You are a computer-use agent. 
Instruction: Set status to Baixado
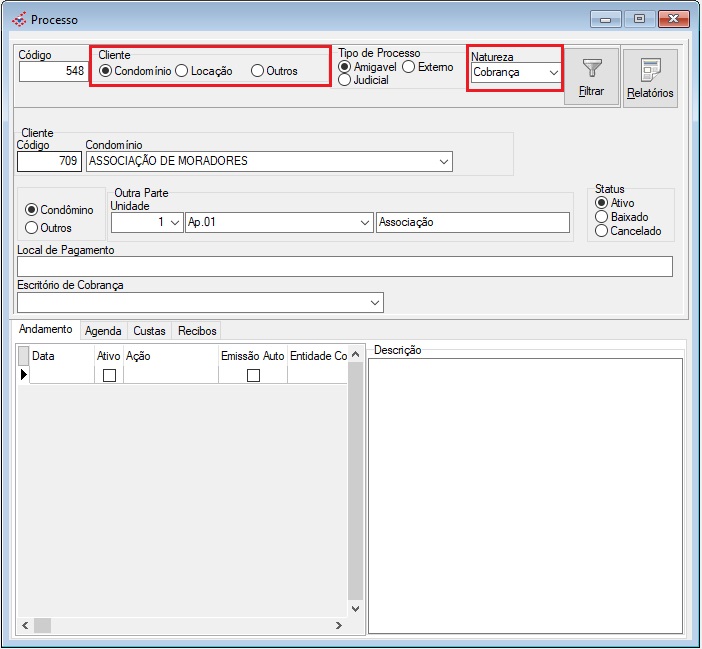tap(601, 216)
